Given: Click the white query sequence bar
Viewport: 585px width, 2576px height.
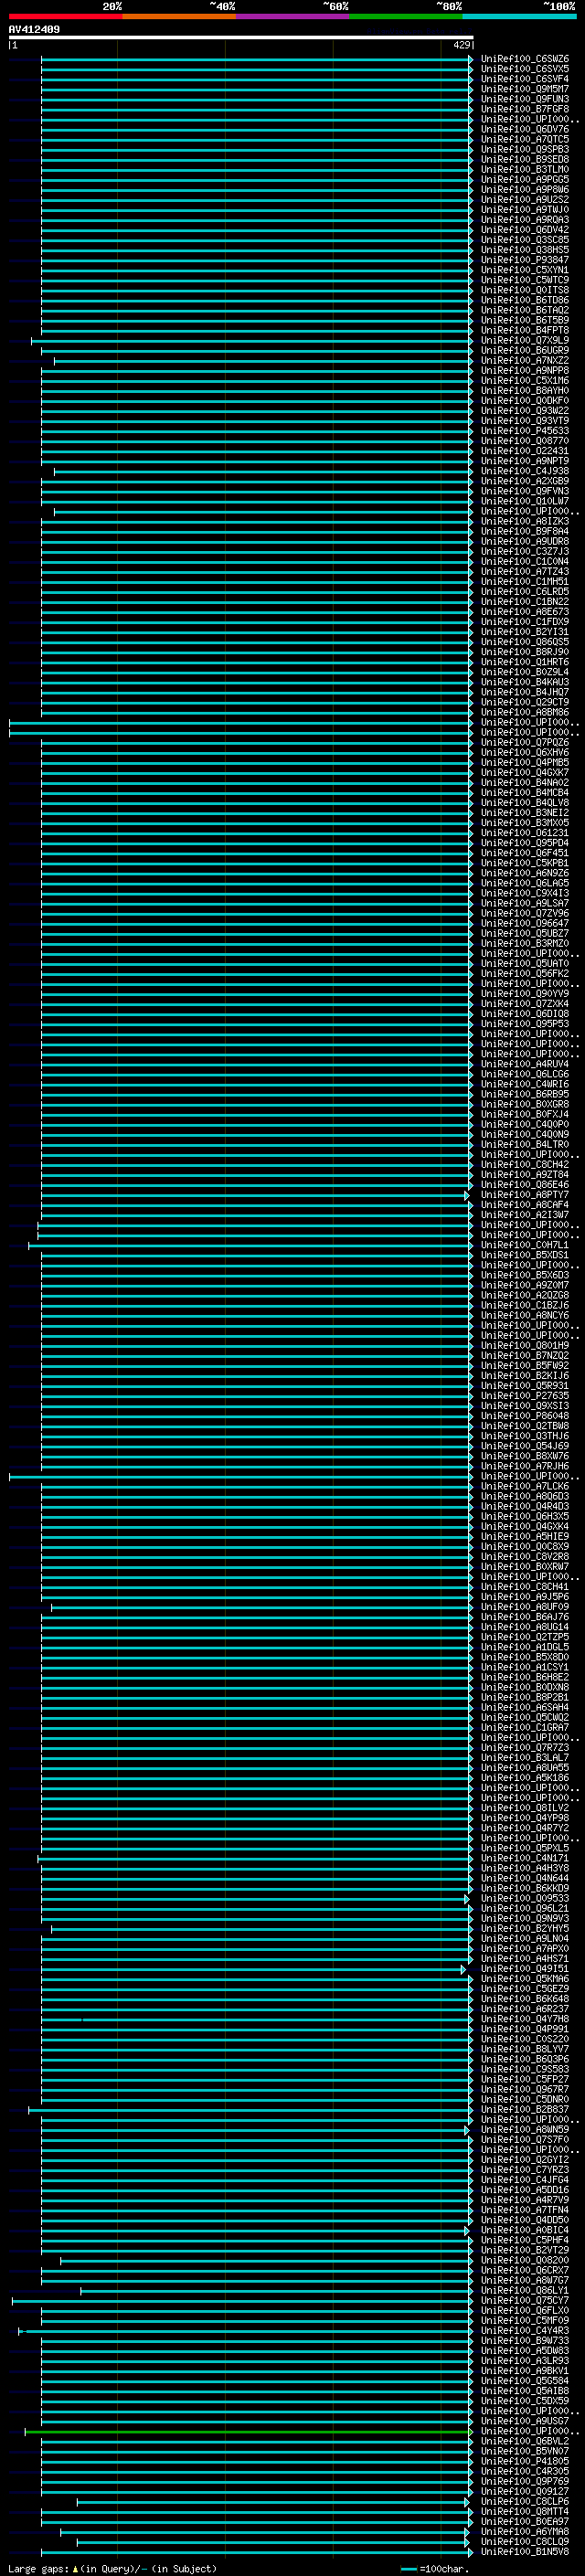Looking at the screenshot, I should click(x=241, y=38).
